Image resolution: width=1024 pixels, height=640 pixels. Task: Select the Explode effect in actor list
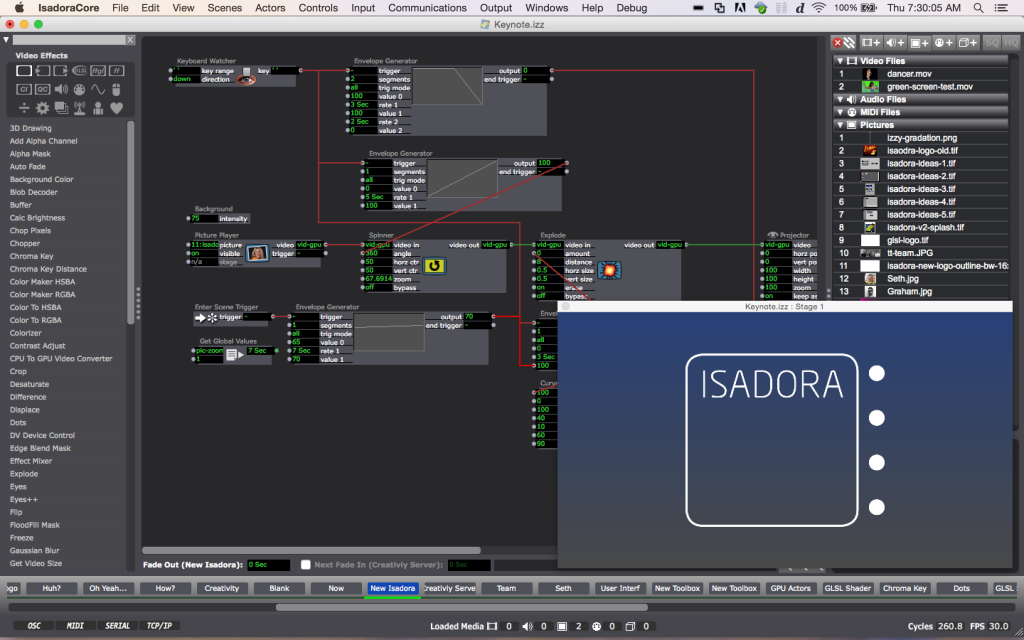click(x=24, y=474)
